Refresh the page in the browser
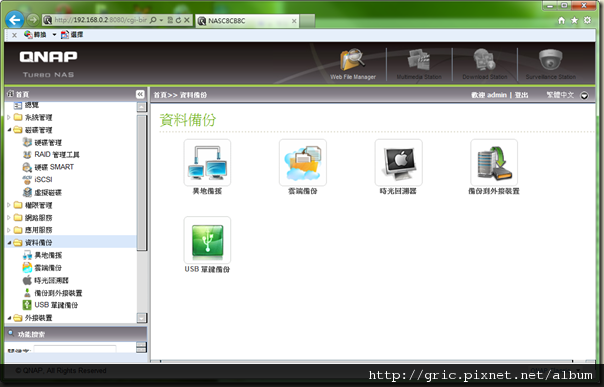 [178, 20]
